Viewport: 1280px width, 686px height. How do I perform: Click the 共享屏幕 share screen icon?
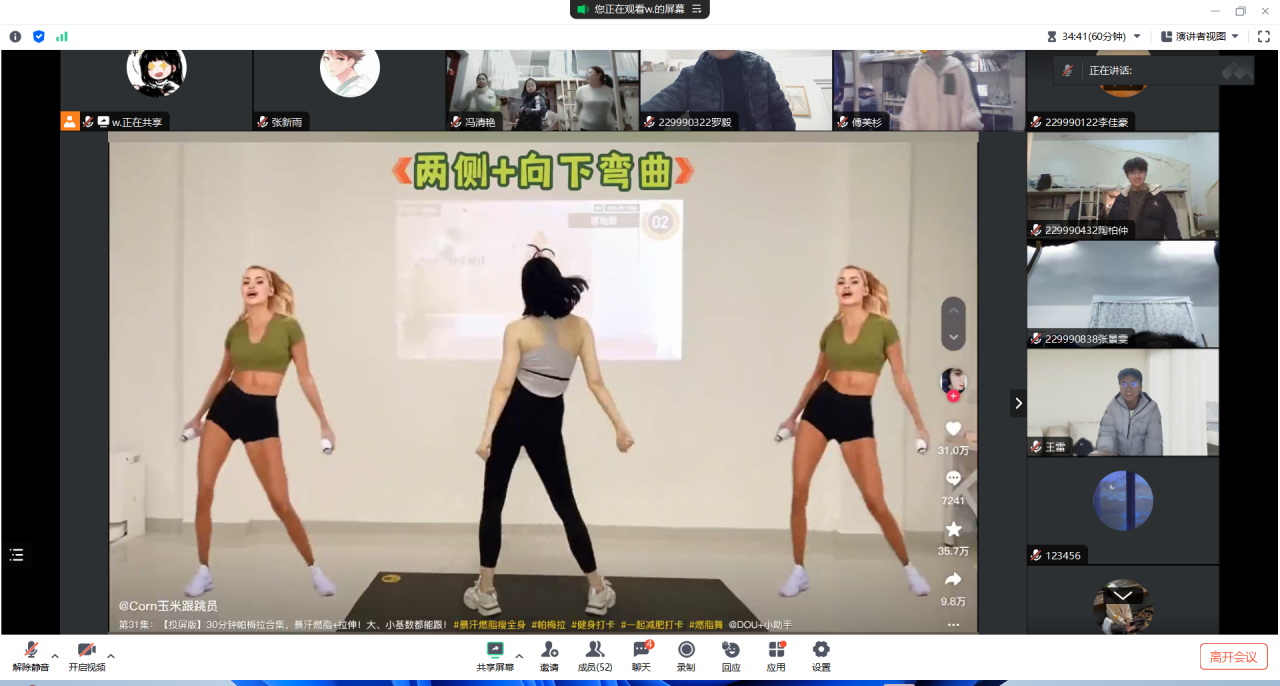(x=494, y=654)
